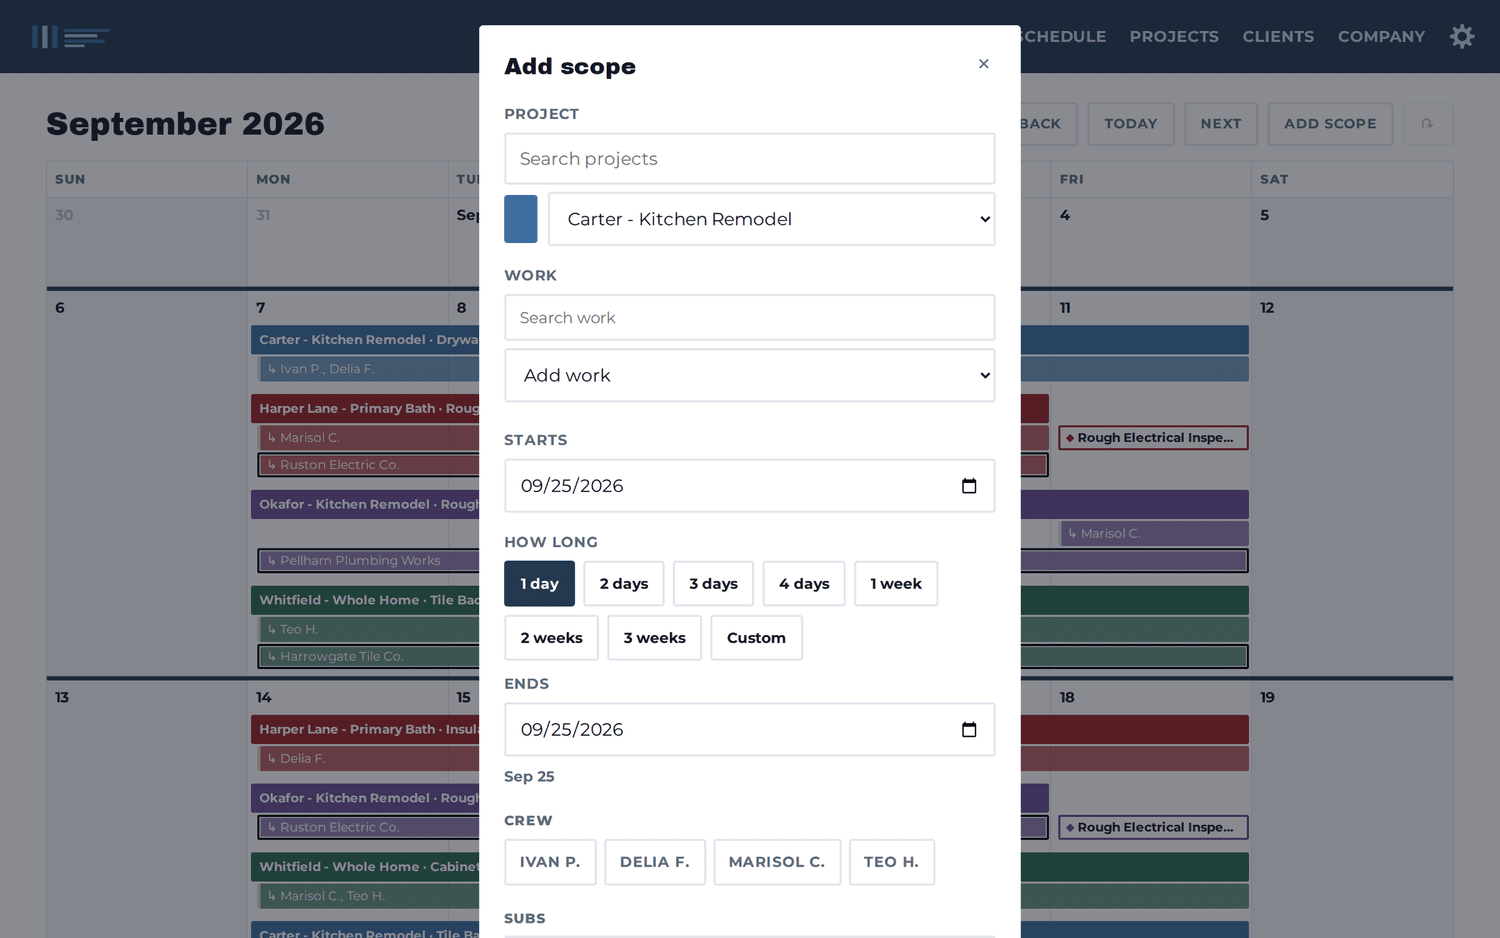The image size is (1500, 938).
Task: Open Harper Lane Primary Bath Insulation bar
Action: tap(365, 730)
